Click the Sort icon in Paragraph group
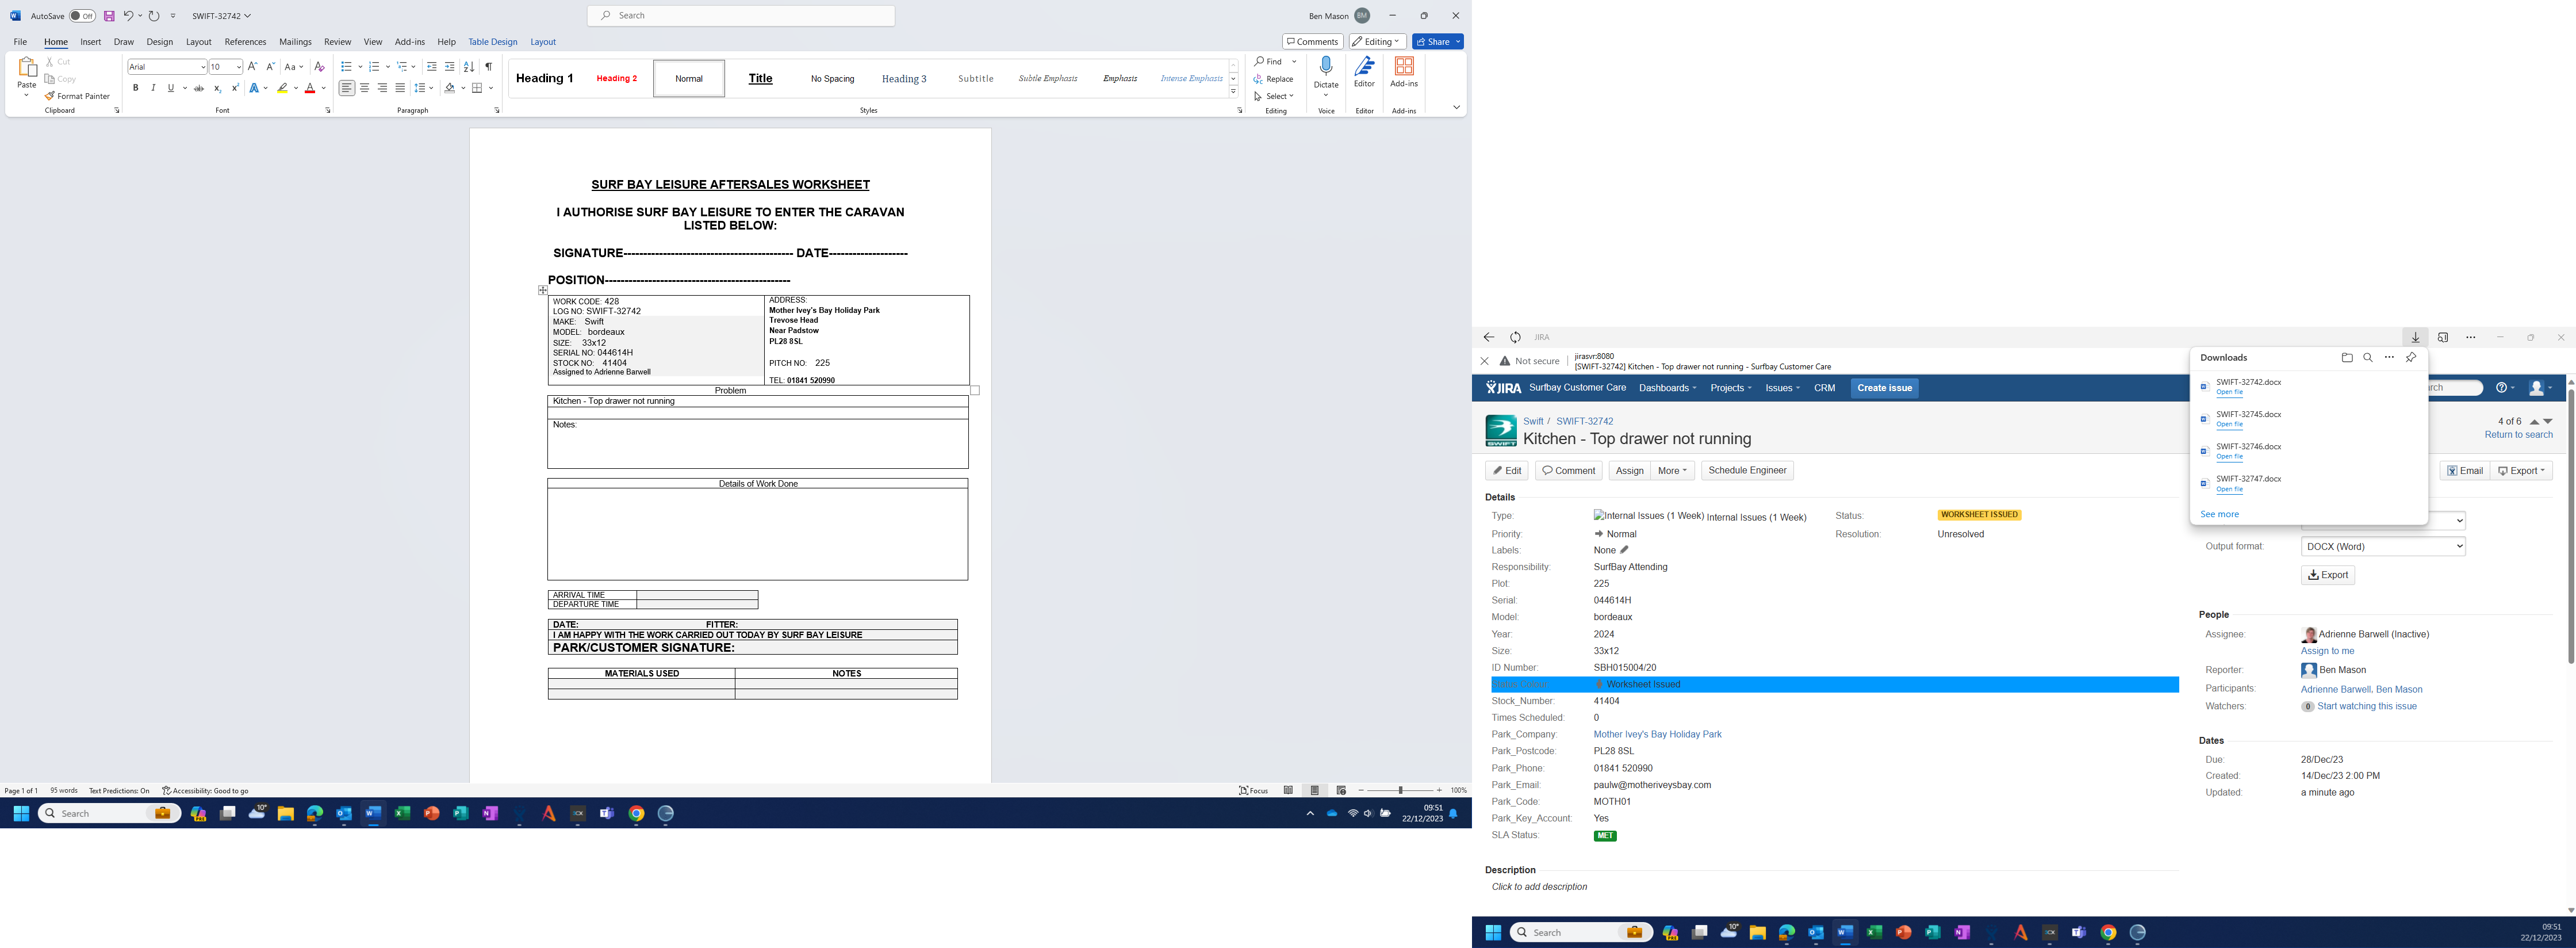 (469, 67)
